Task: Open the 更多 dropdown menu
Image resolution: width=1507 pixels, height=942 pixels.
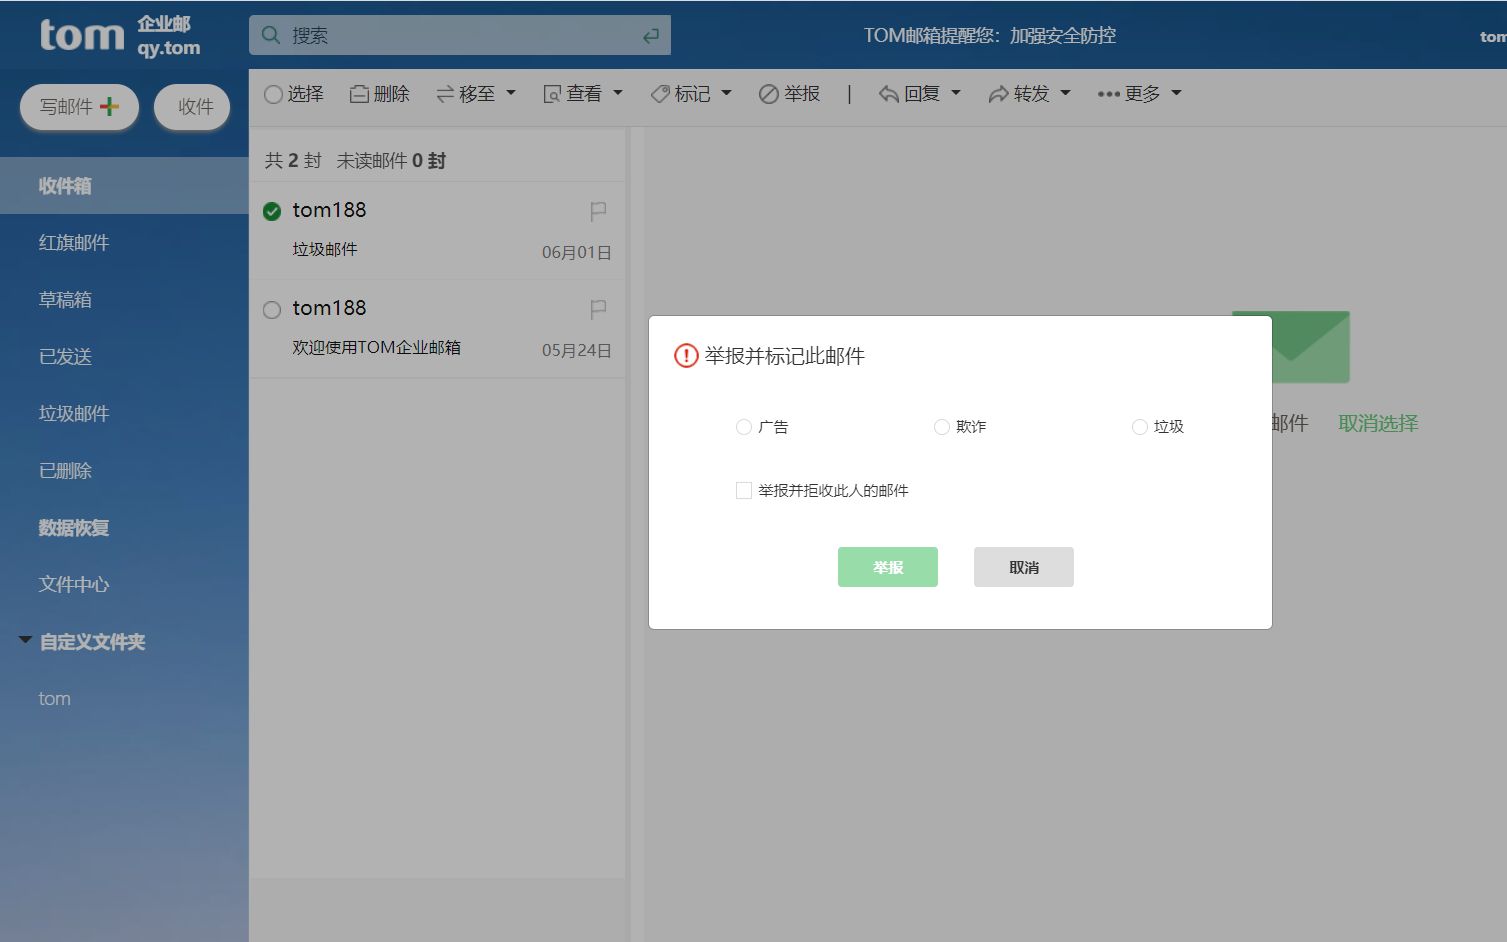Action: click(1137, 93)
